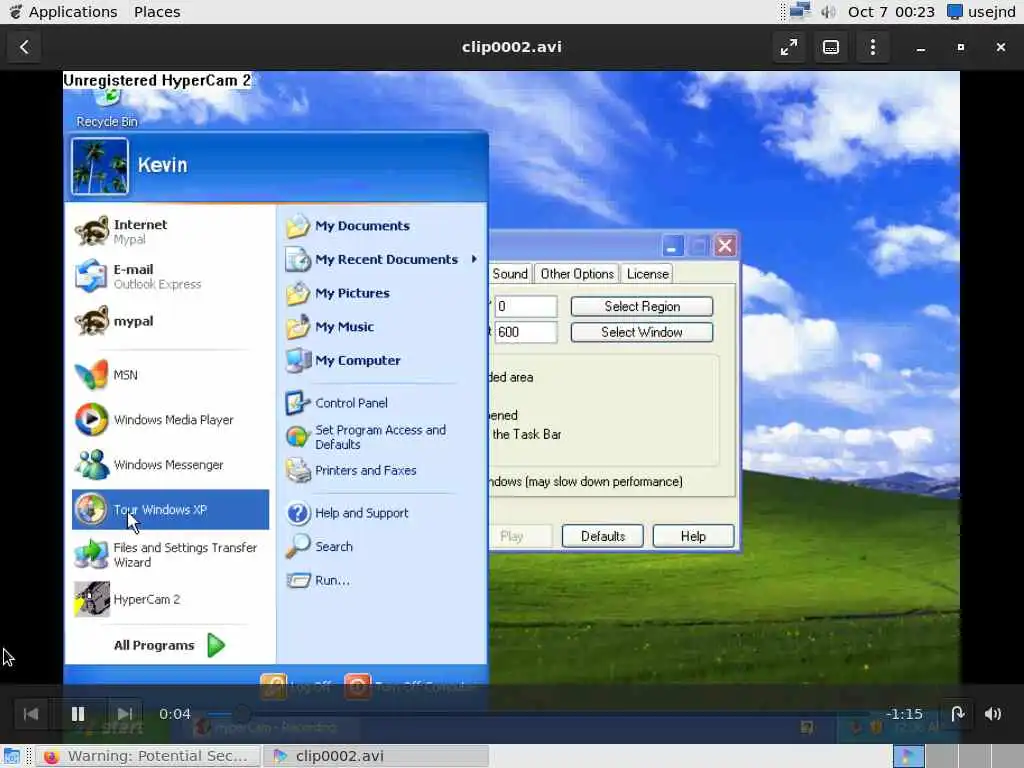Enter fullscreen video mode
The image size is (1024, 768).
pyautogui.click(x=789, y=47)
